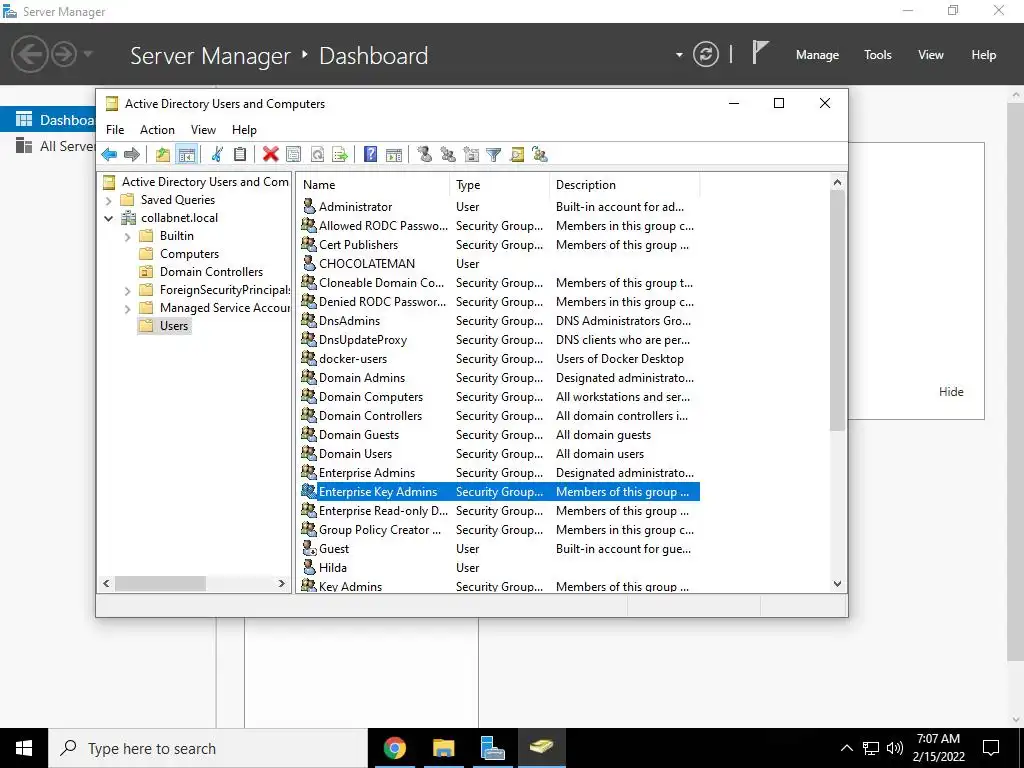Click the clipboard Copy icon in toolbar
Image resolution: width=1024 pixels, height=768 pixels.
(x=240, y=155)
